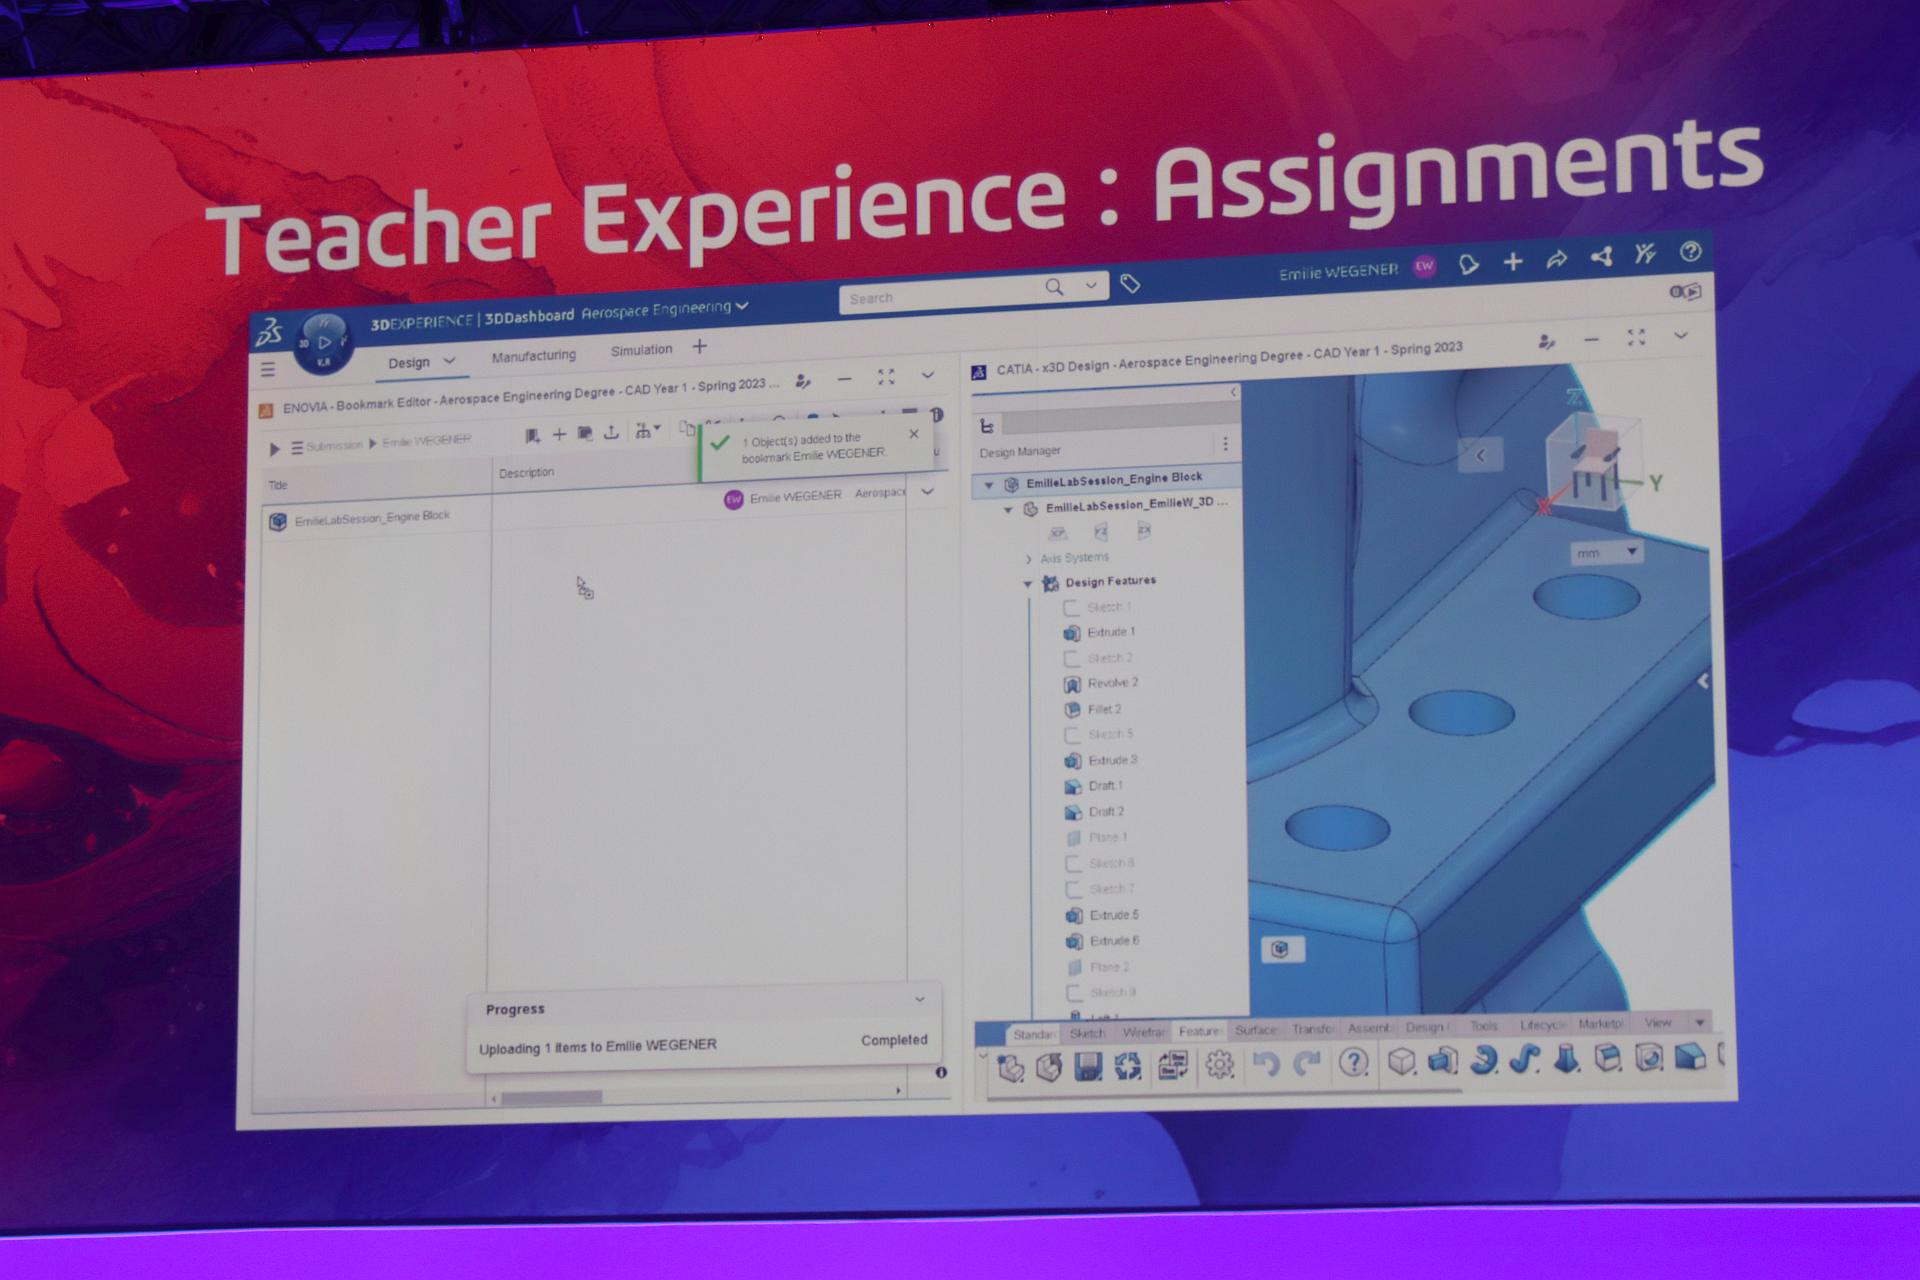This screenshot has width=1920, height=1280.
Task: Collapse side panel arrow in 3D viewport
Action: click(1480, 455)
